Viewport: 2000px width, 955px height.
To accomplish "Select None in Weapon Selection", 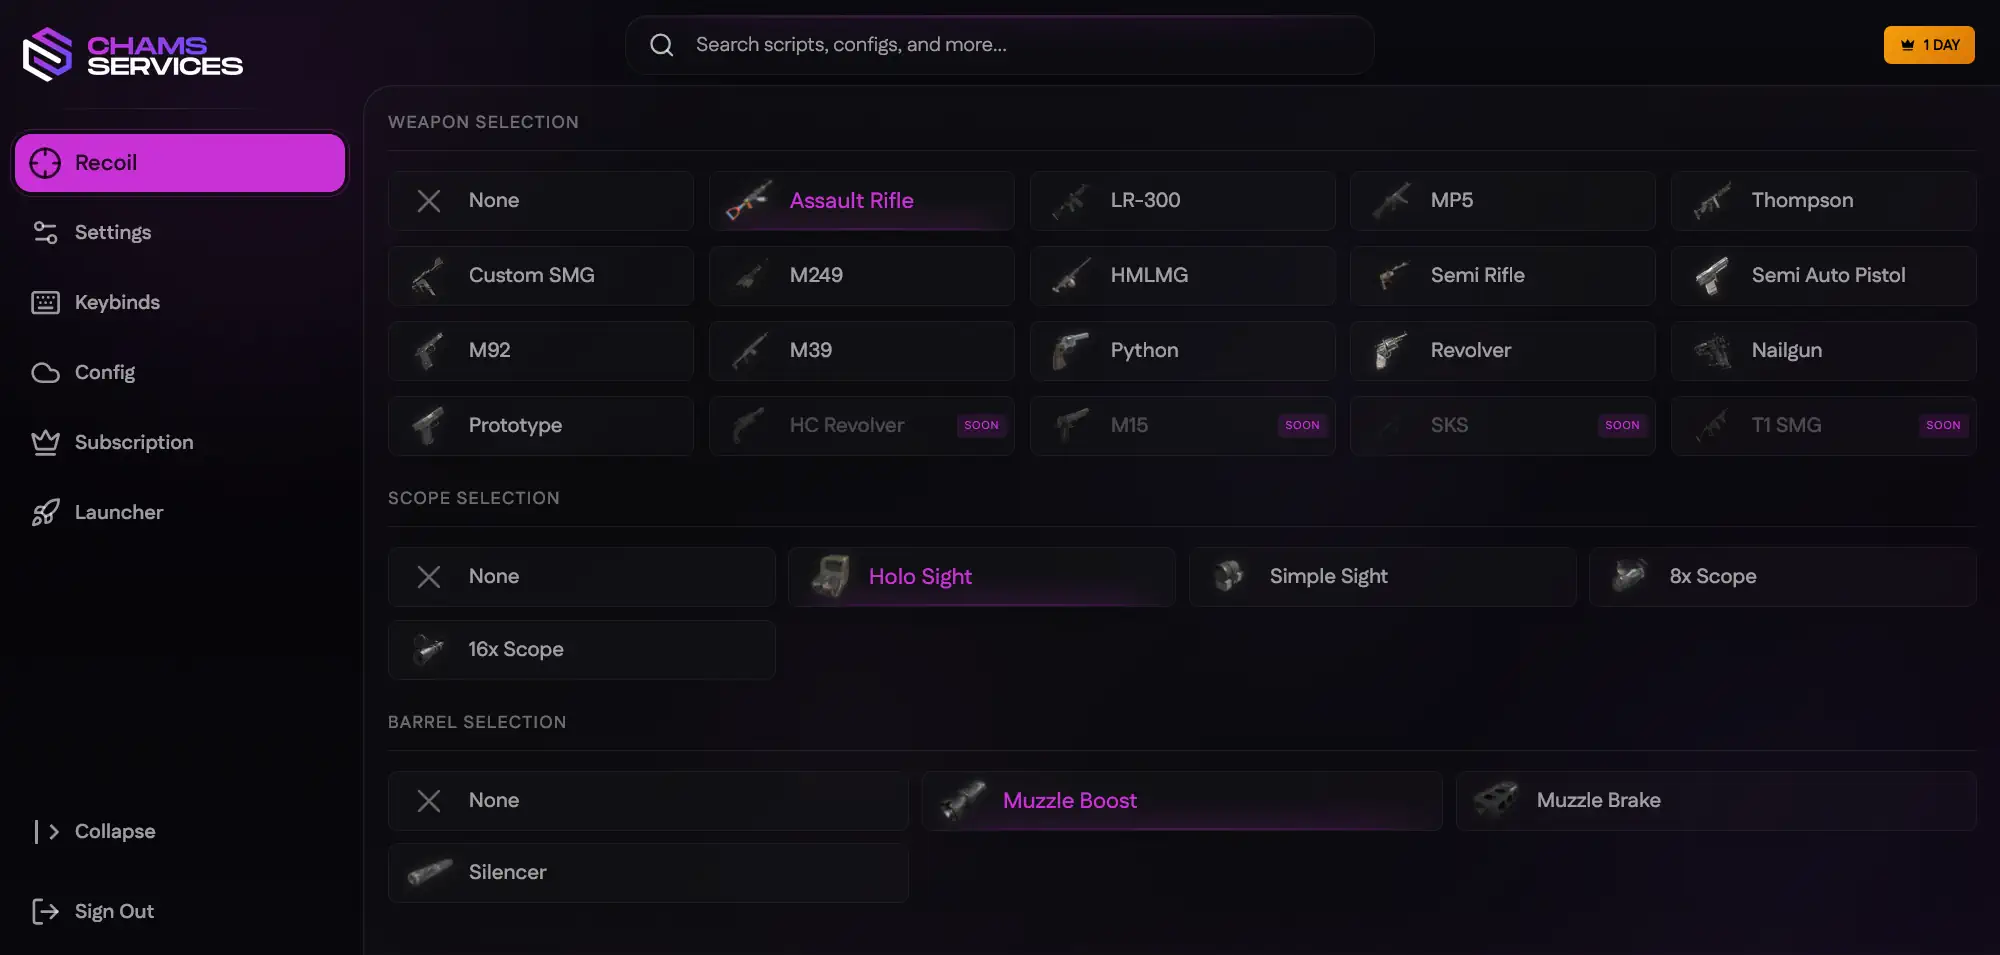I will click(540, 201).
